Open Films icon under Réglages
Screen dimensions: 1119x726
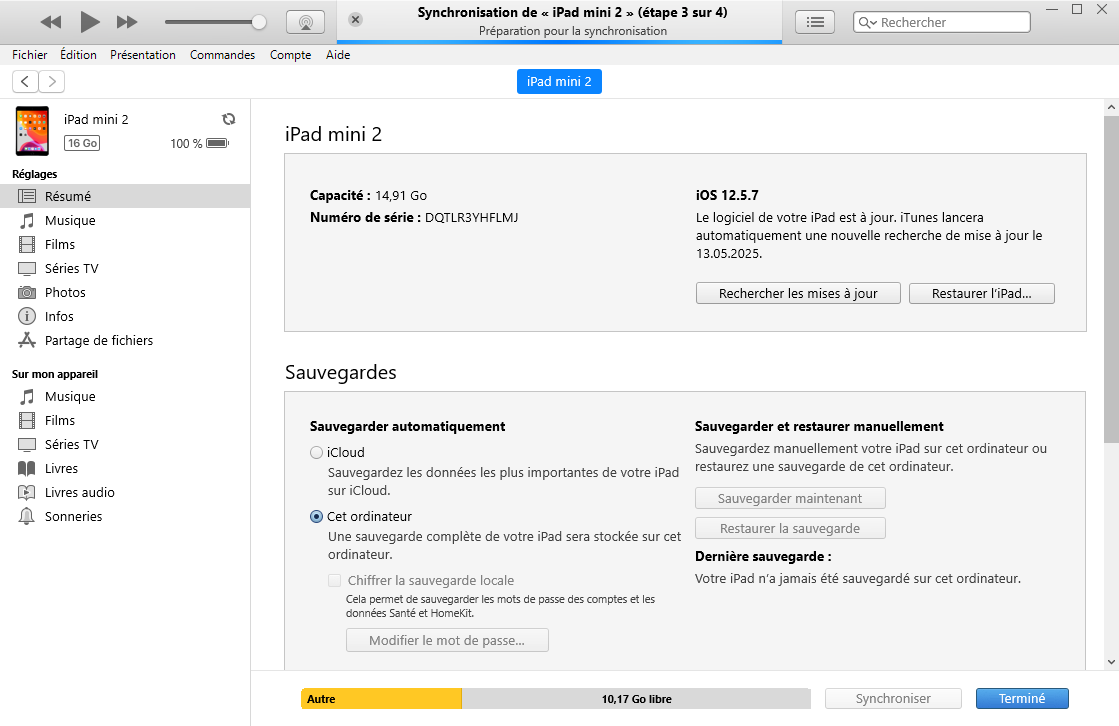coord(26,244)
